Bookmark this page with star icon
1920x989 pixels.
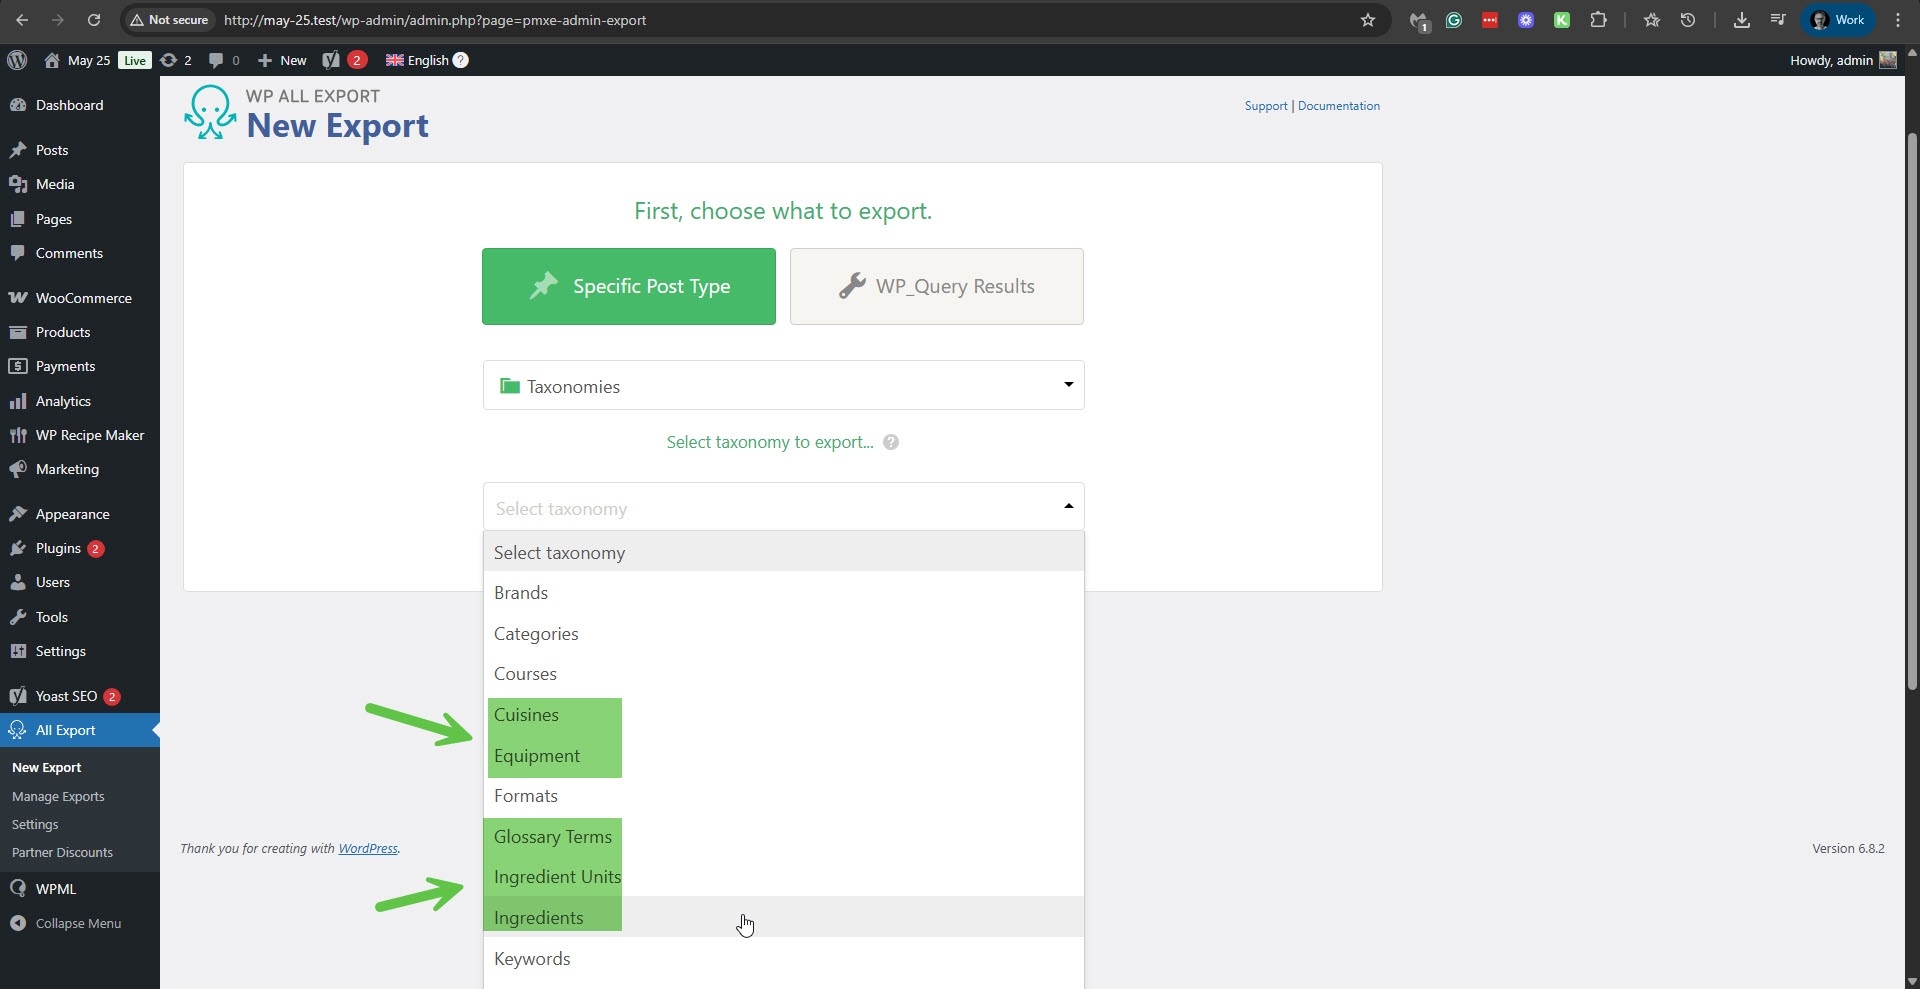click(1368, 20)
